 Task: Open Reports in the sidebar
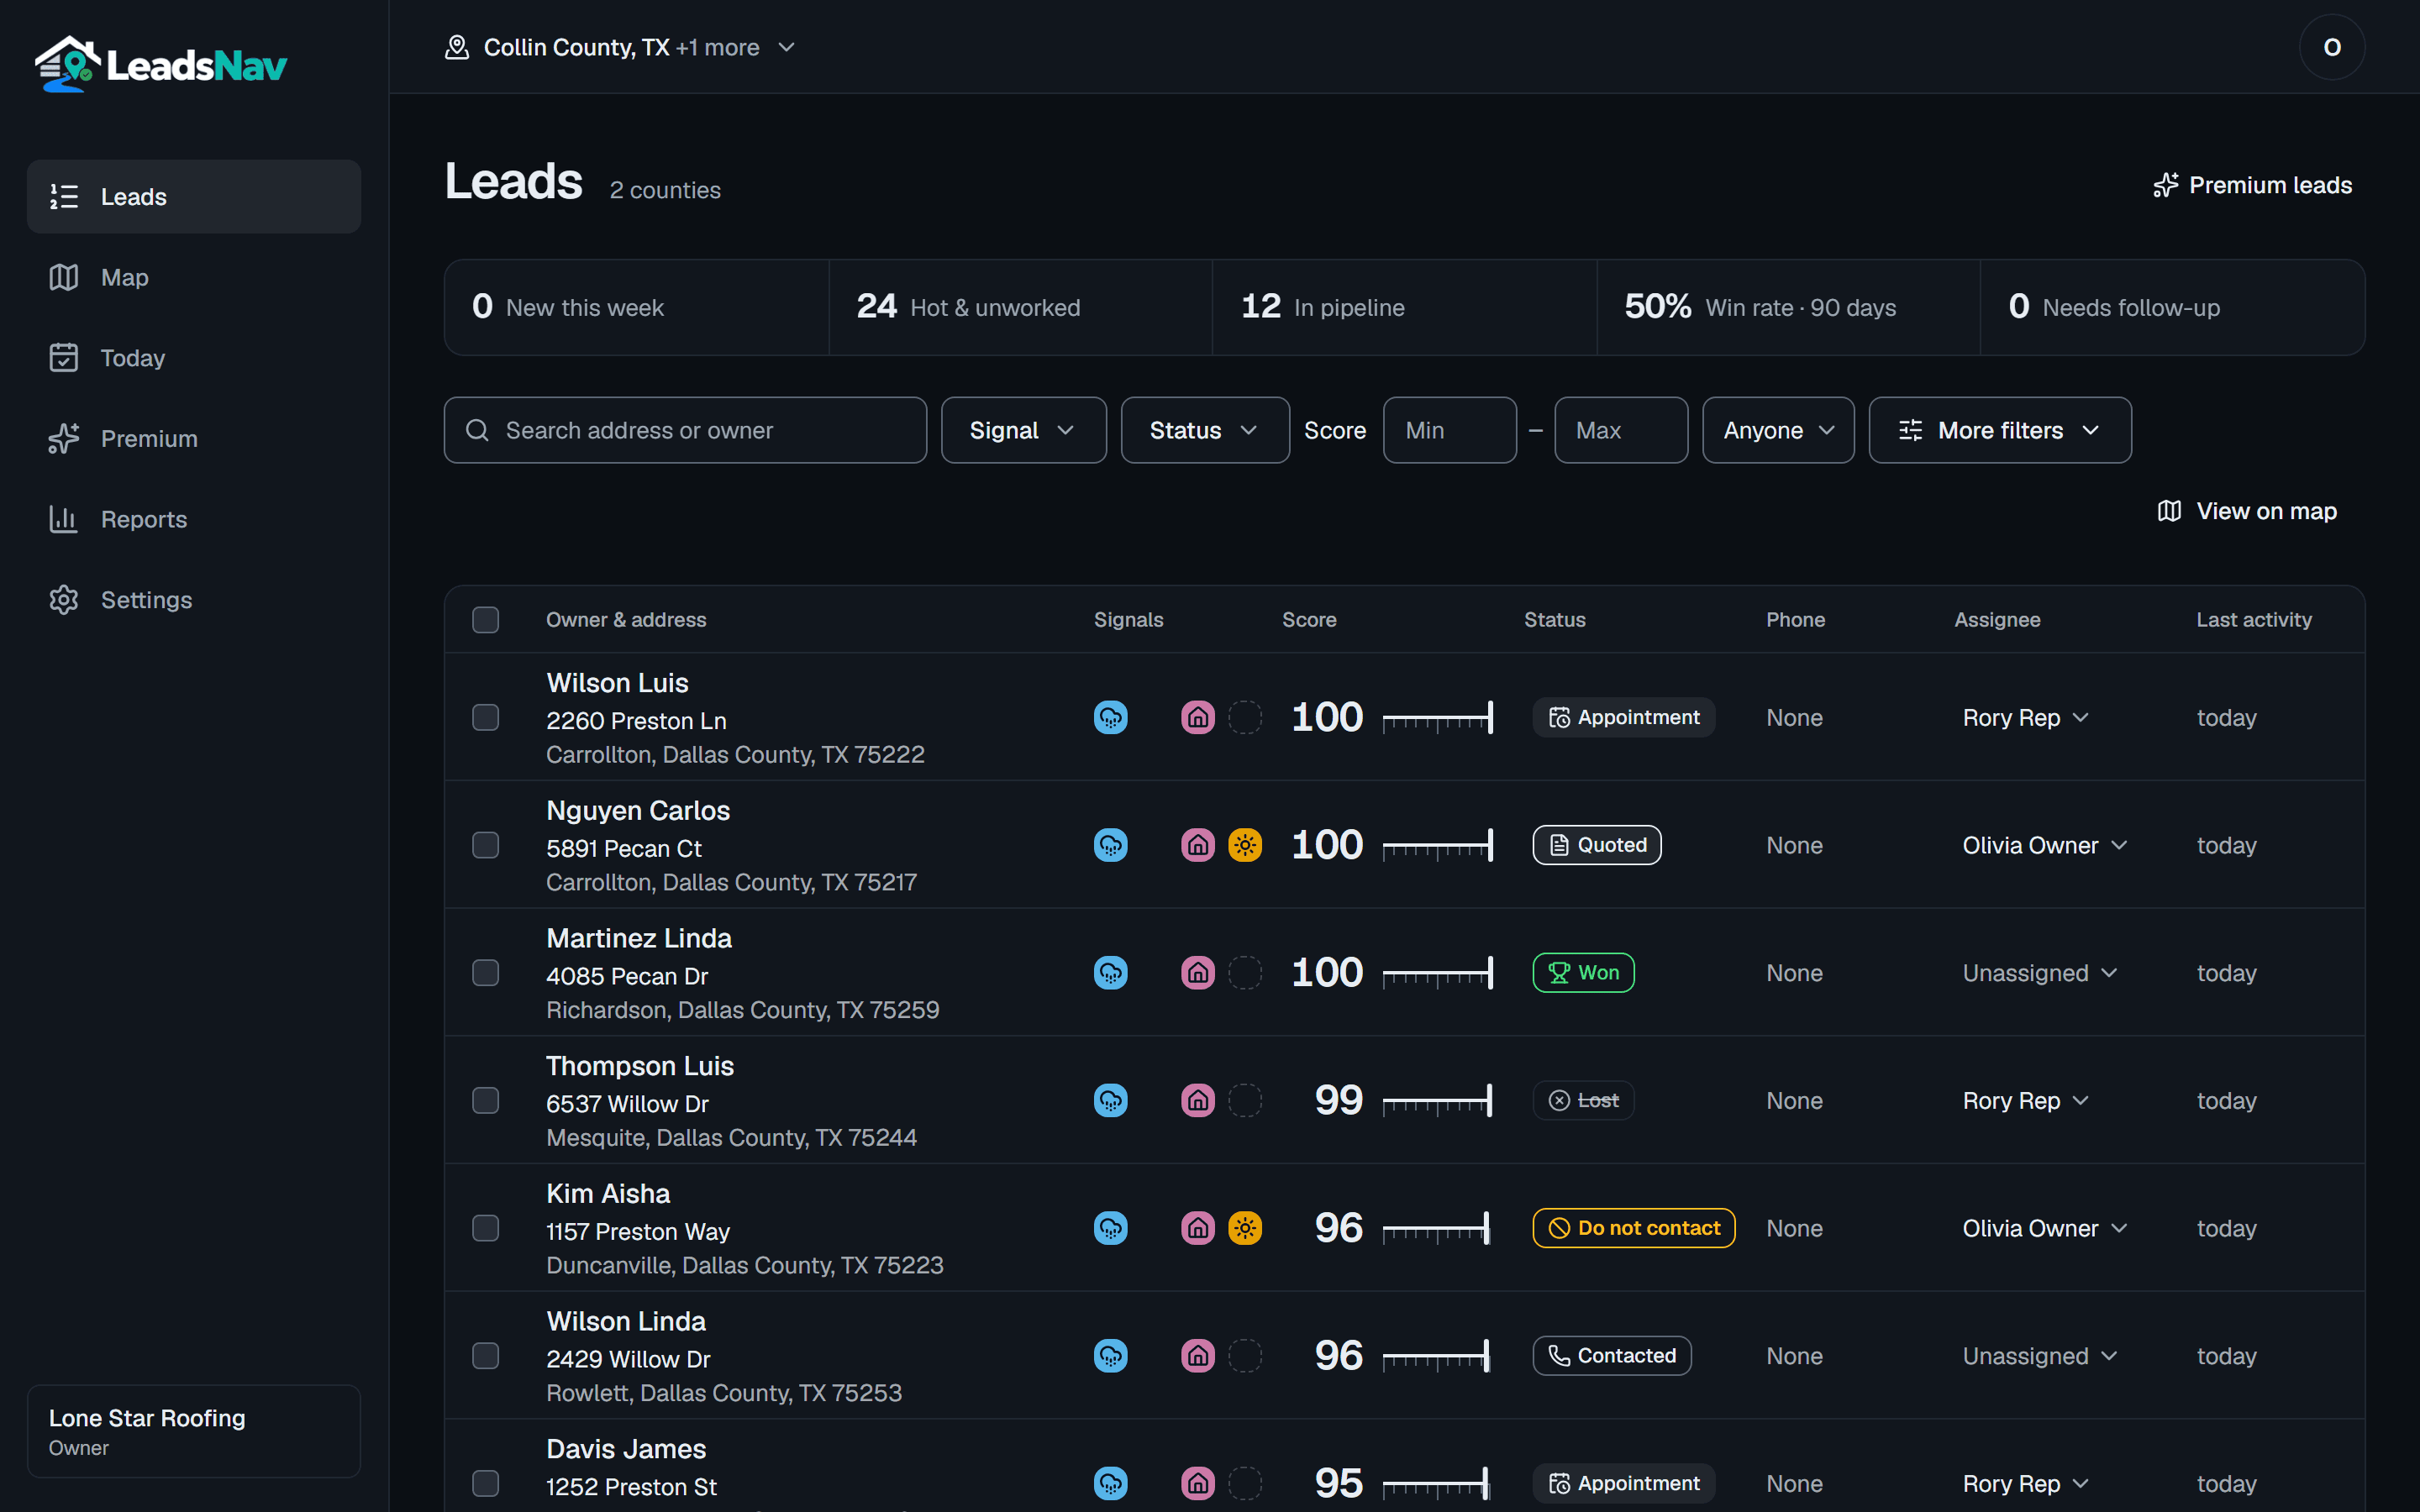click(194, 519)
